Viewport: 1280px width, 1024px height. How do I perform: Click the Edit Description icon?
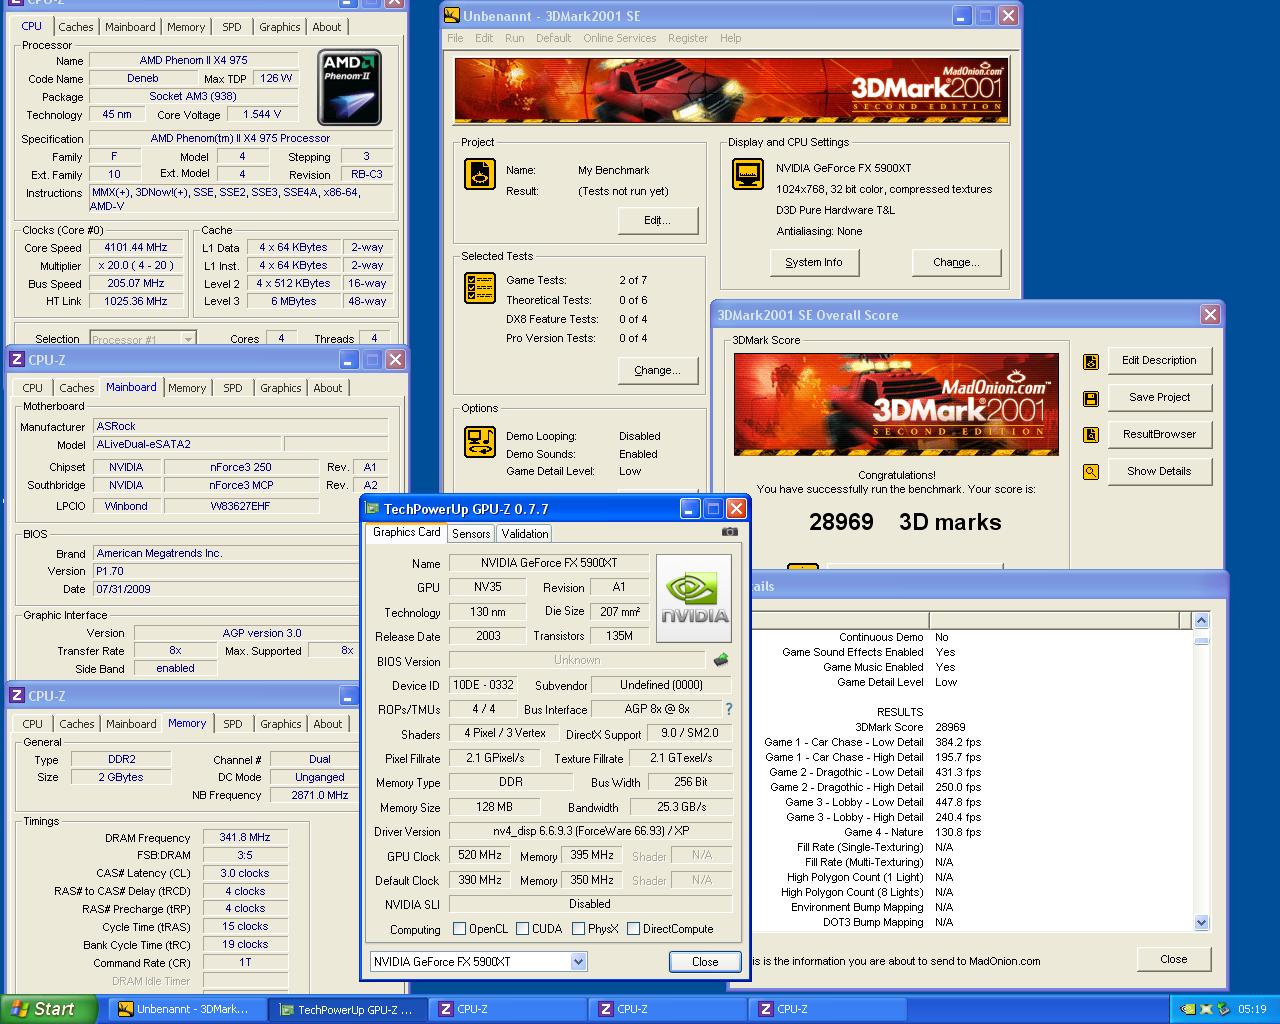[1091, 361]
